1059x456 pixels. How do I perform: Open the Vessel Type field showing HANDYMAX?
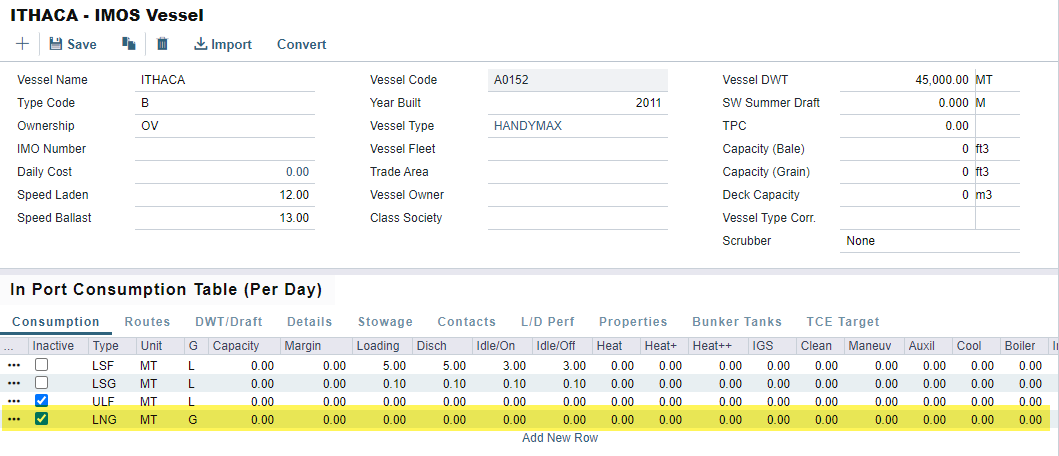(576, 126)
